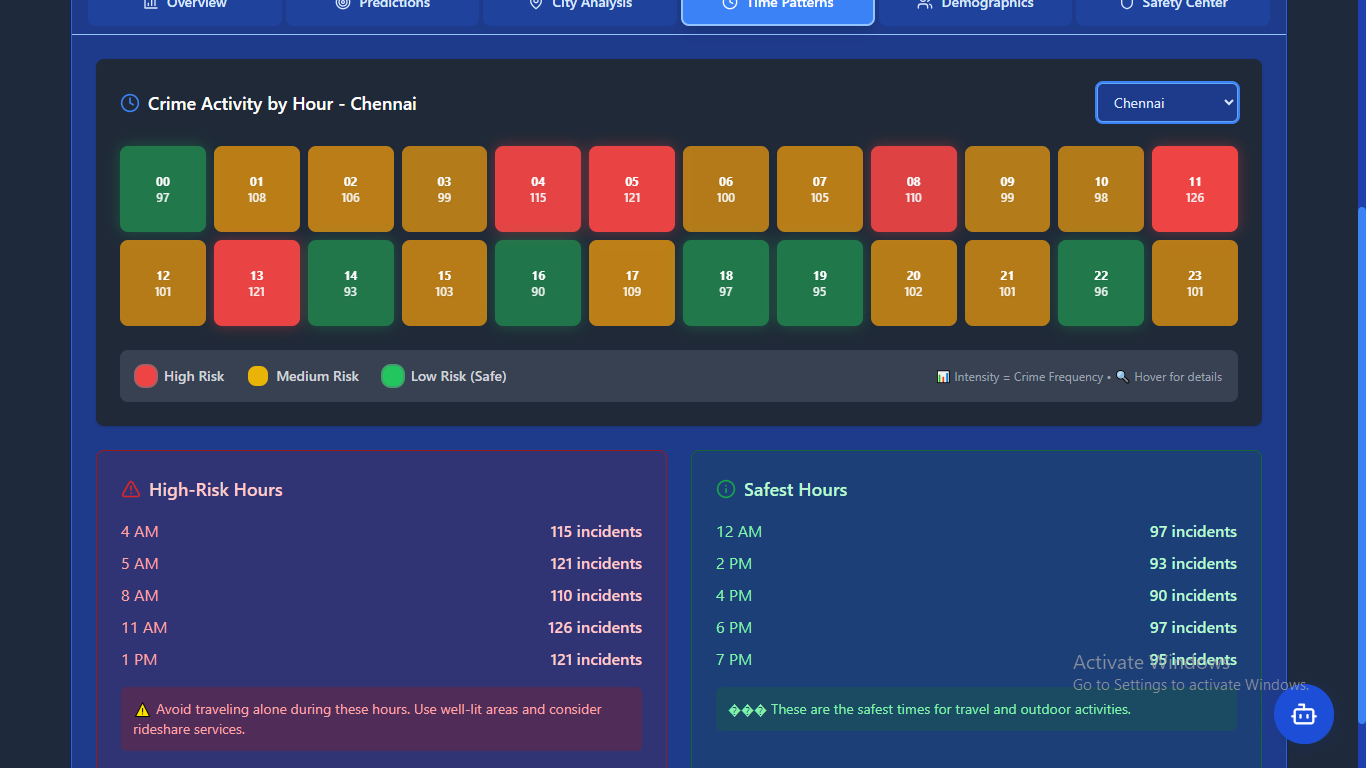Screen dimensions: 1366x768
Task: Click hour 09 tile showing 99
Action: [1007, 189]
